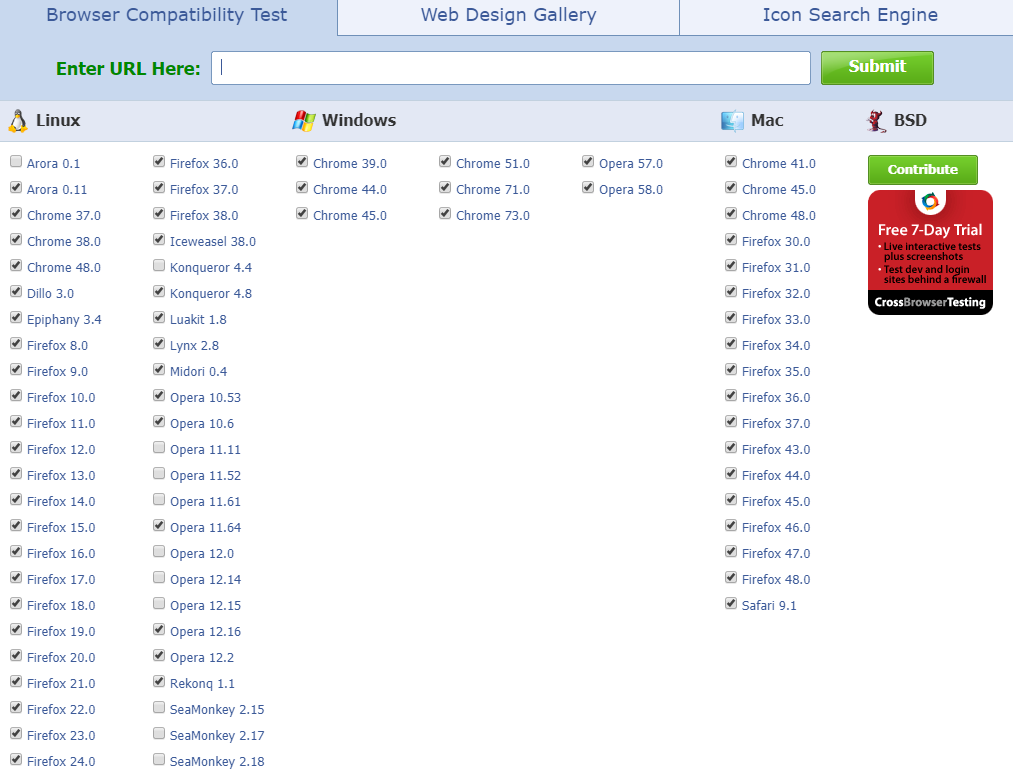Uncheck Mac Firefox 30.0 checkbox
Viewport: 1013px width, 772px height.
coord(731,240)
